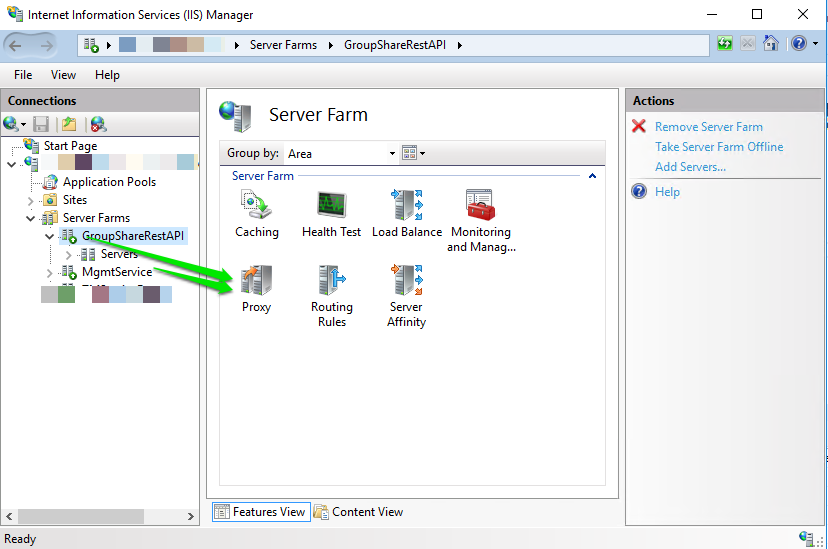Open the Caching feature icon
The height and width of the screenshot is (549, 828).
256,205
